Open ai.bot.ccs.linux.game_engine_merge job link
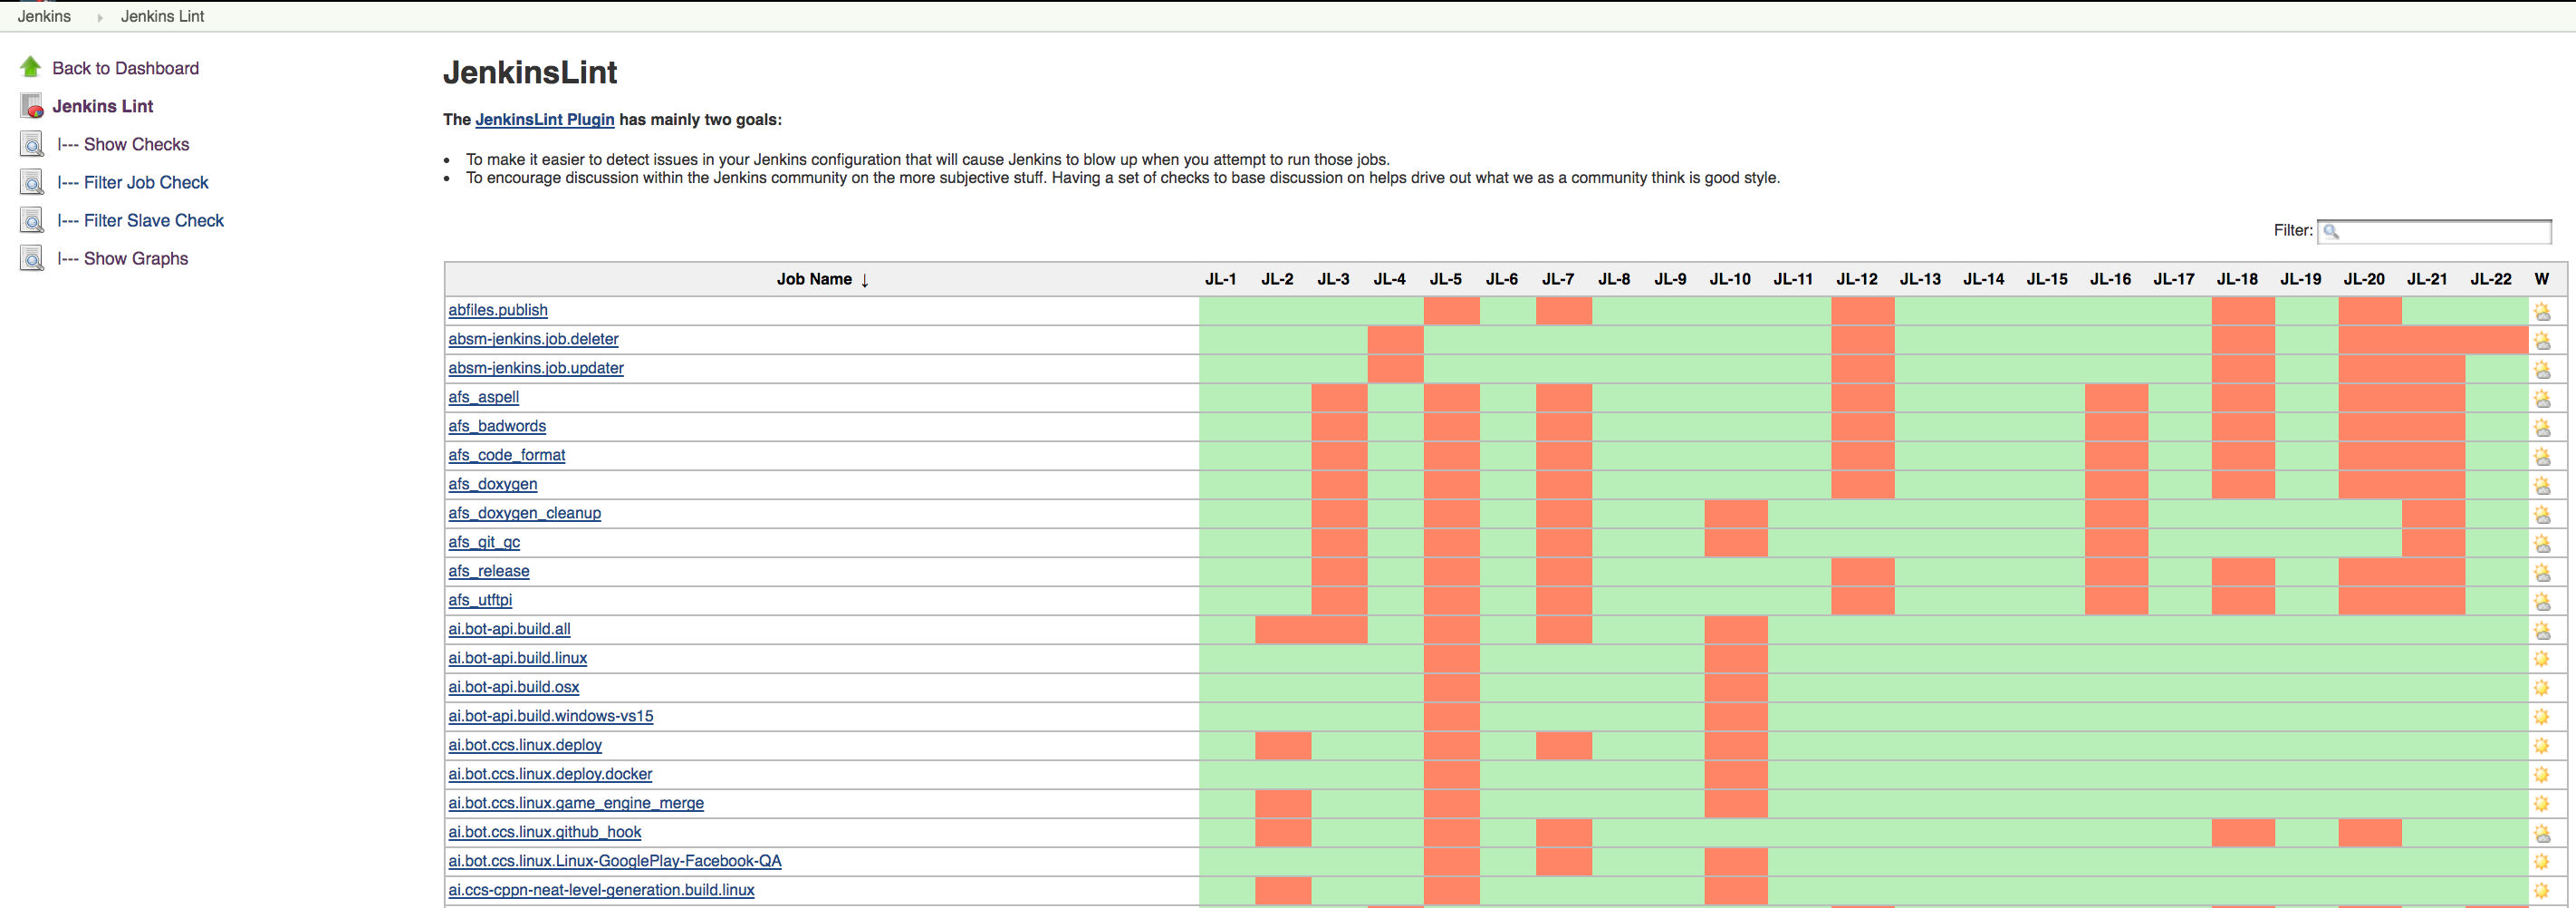This screenshot has width=2576, height=908. [576, 803]
